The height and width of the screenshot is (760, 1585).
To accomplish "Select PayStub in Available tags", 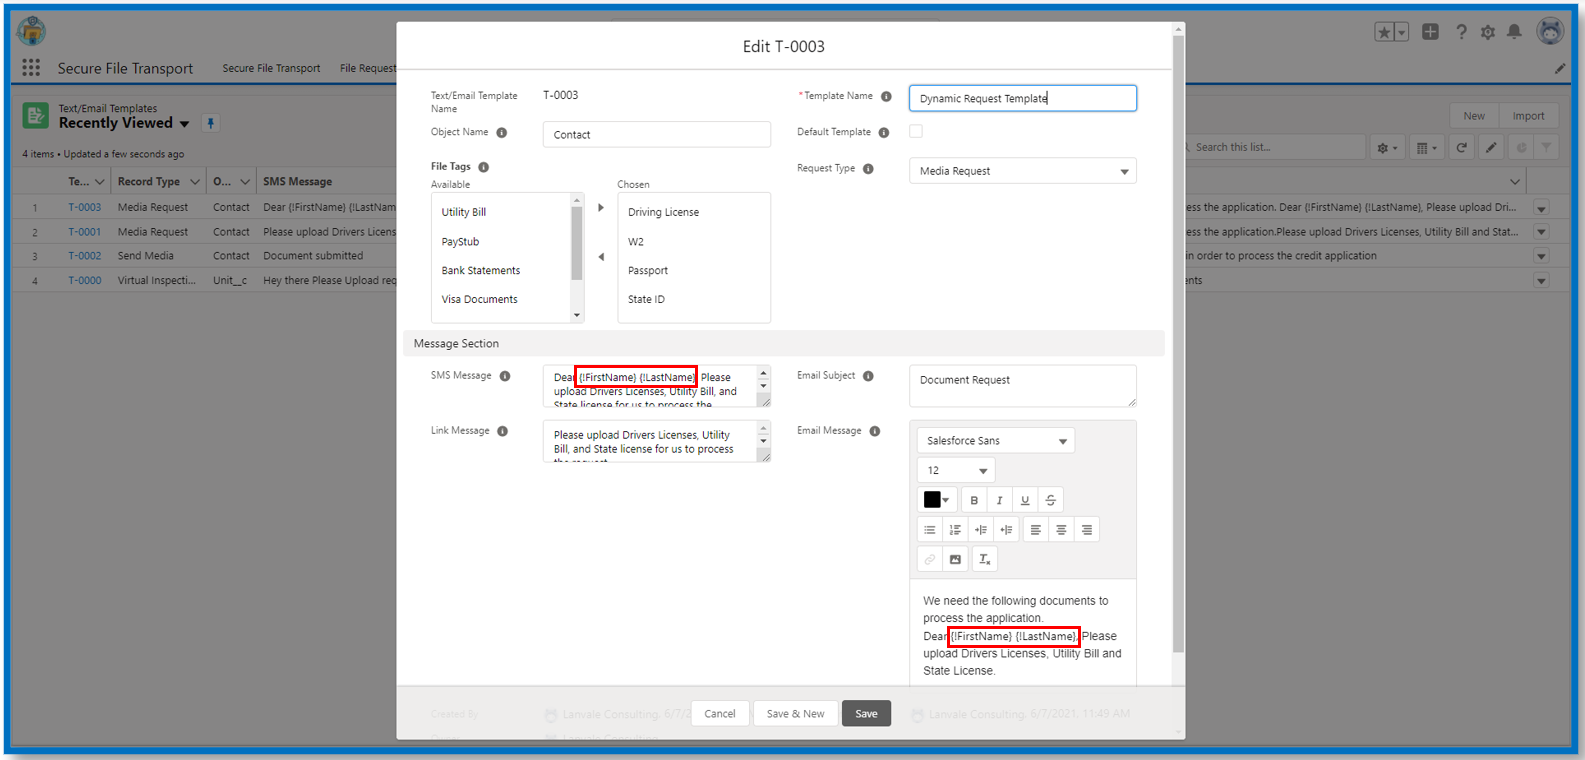I will point(460,242).
